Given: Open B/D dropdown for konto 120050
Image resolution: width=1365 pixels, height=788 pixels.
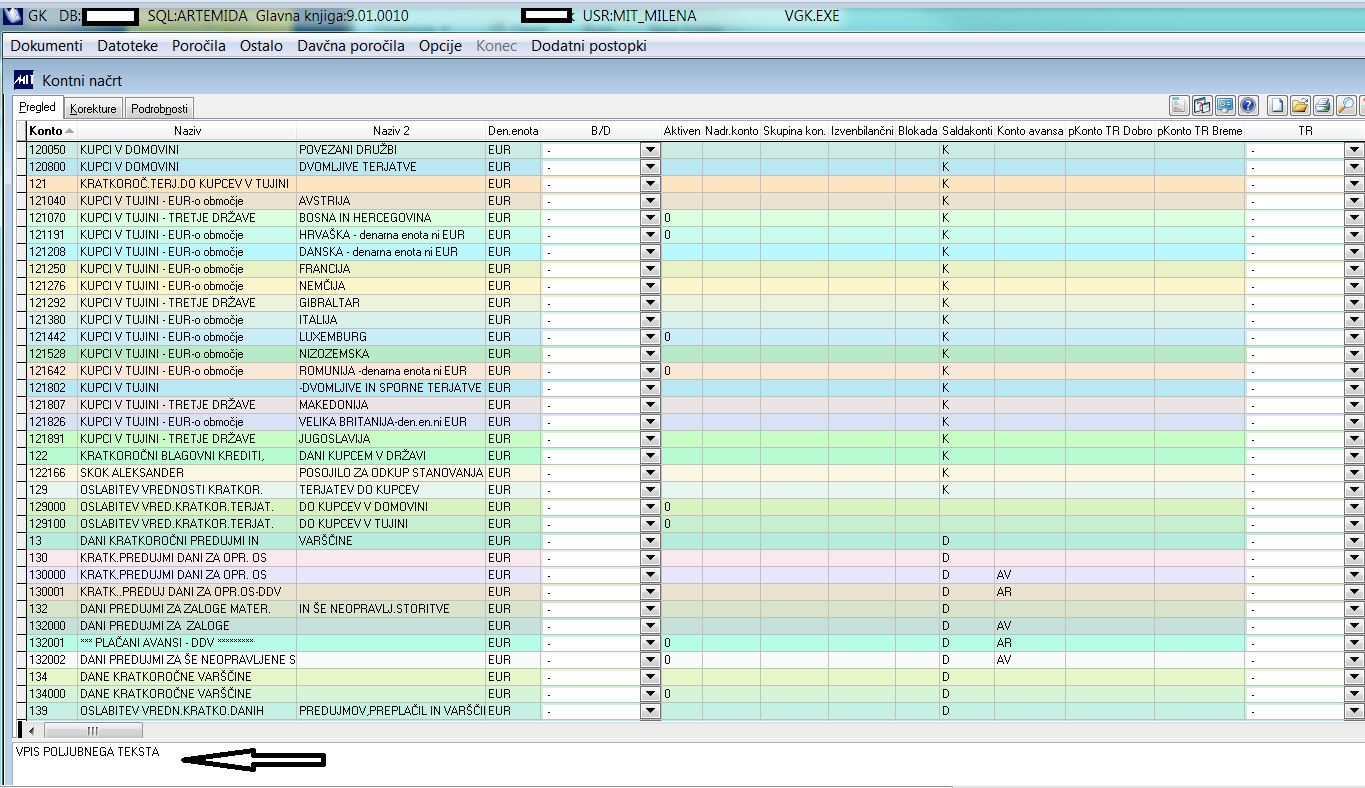Looking at the screenshot, I should (x=650, y=150).
